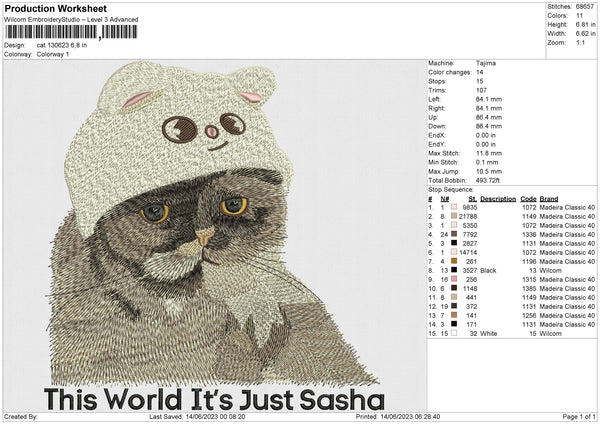
Task: Click the gold swatch beside 261 stitches
Action: pos(454,261)
